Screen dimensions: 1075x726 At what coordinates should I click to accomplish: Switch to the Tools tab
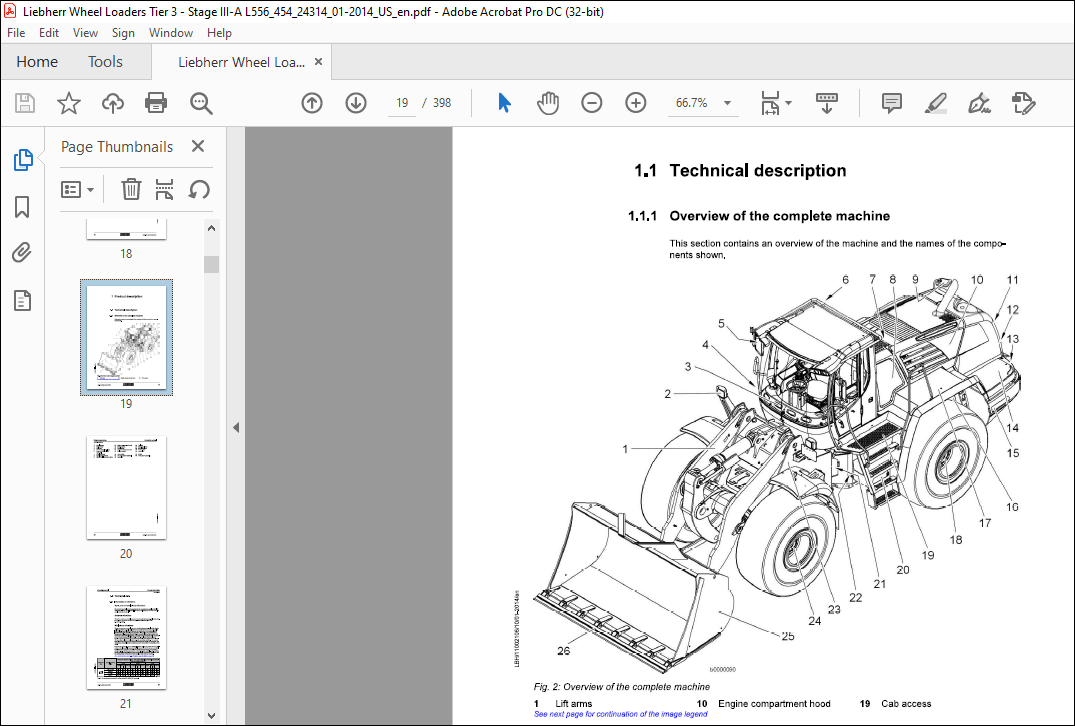[x=105, y=62]
